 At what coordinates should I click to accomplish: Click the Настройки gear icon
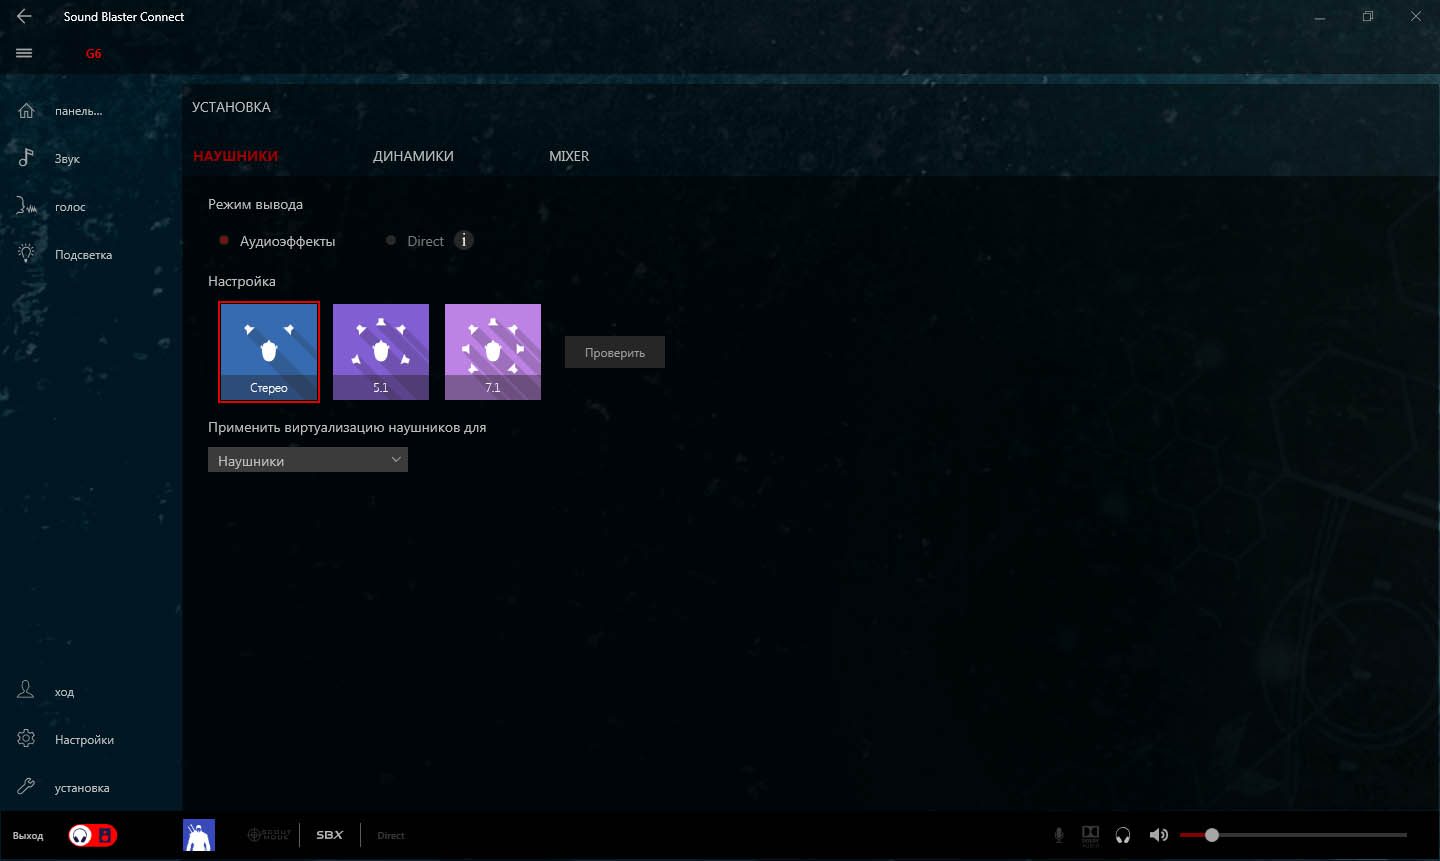pyautogui.click(x=26, y=739)
